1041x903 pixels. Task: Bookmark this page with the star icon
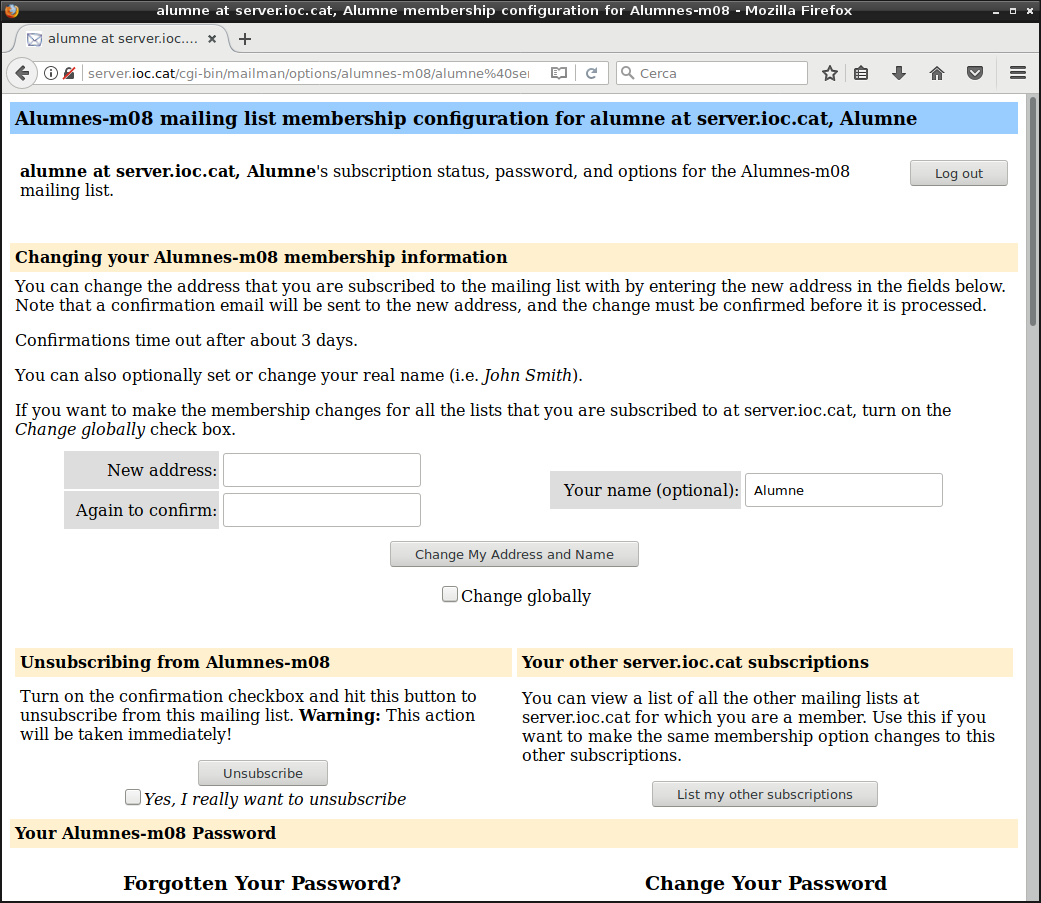829,73
